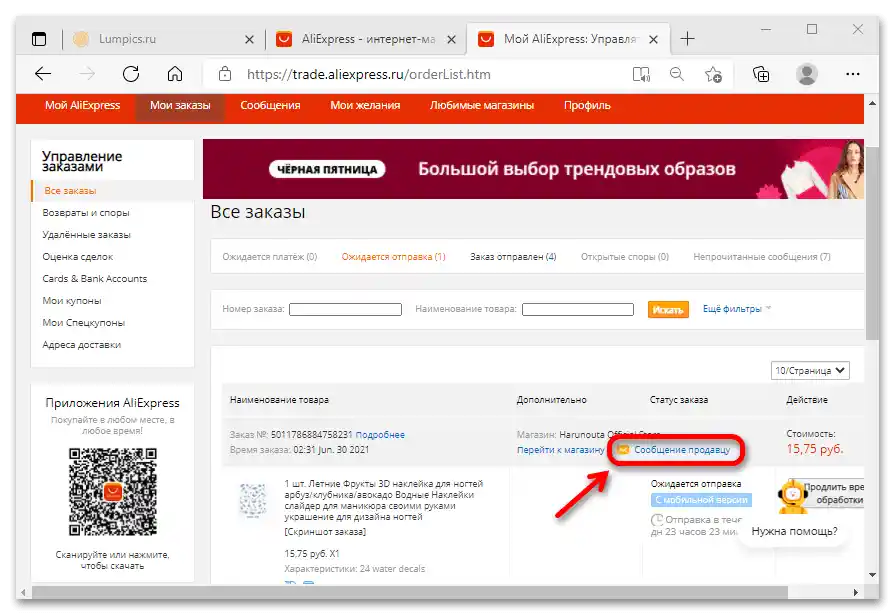This screenshot has height=615, width=895.
Task: Add this page to favorites
Action: pos(713,74)
